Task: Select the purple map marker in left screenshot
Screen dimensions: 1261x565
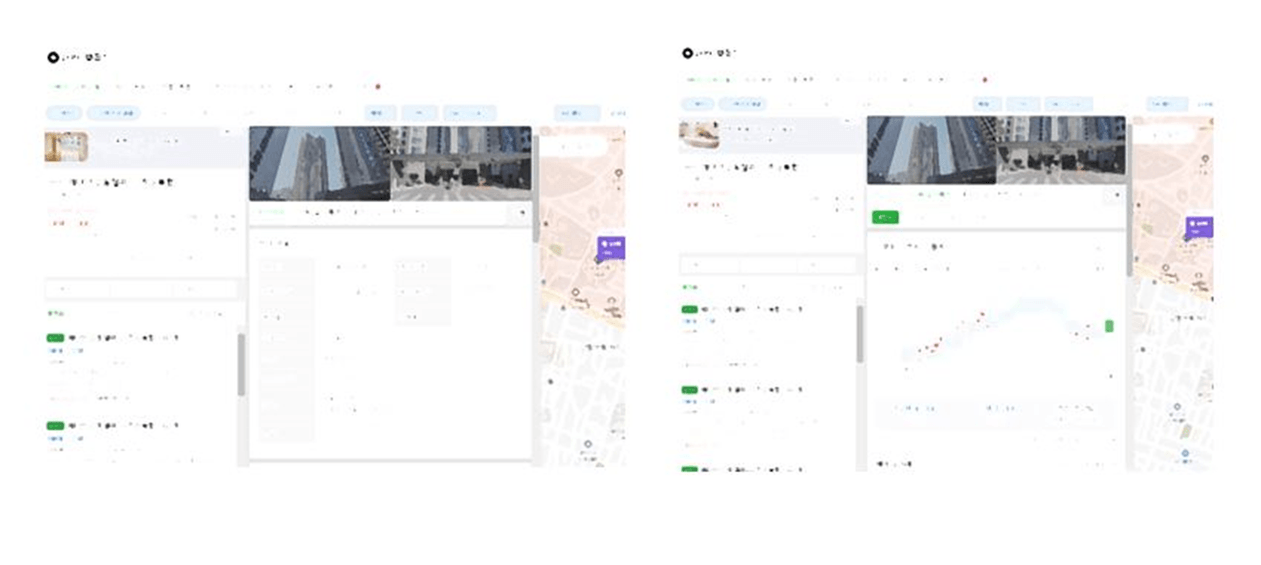Action: (612, 247)
